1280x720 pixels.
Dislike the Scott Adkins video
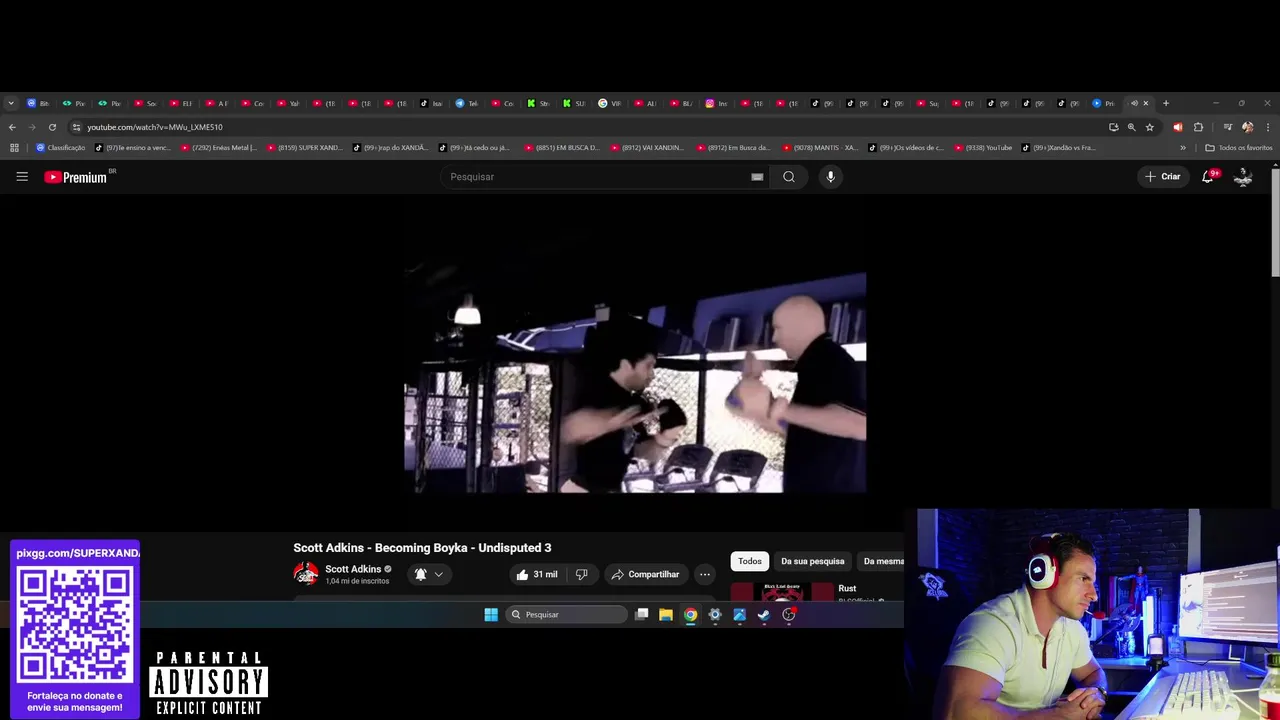click(582, 574)
